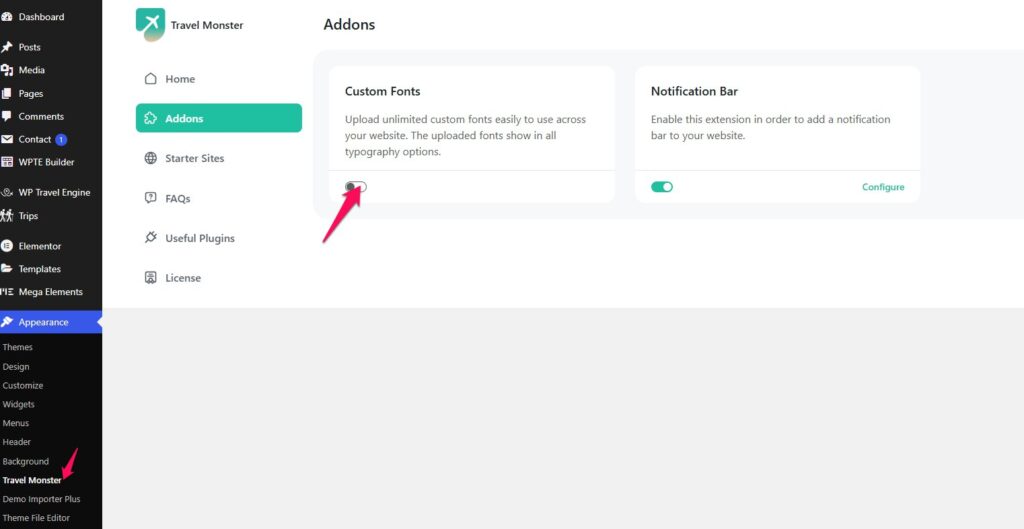Open Contact menu with notification badge
Screen dimensions: 1024x529
(35, 139)
